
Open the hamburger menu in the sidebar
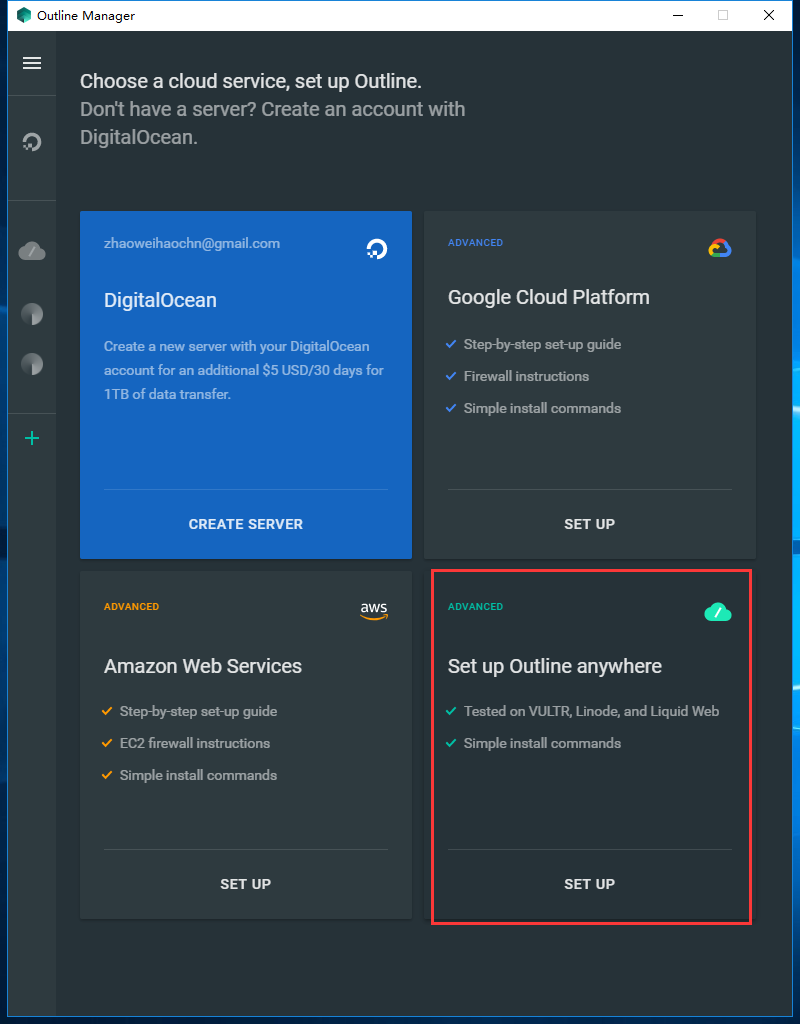coord(32,63)
